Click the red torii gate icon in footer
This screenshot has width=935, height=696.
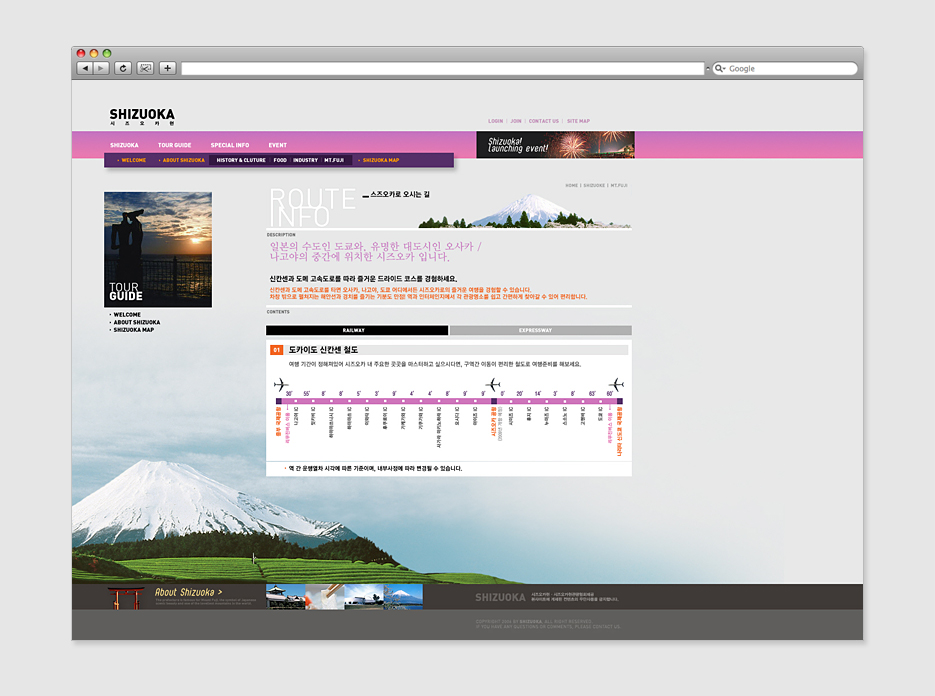[125, 598]
